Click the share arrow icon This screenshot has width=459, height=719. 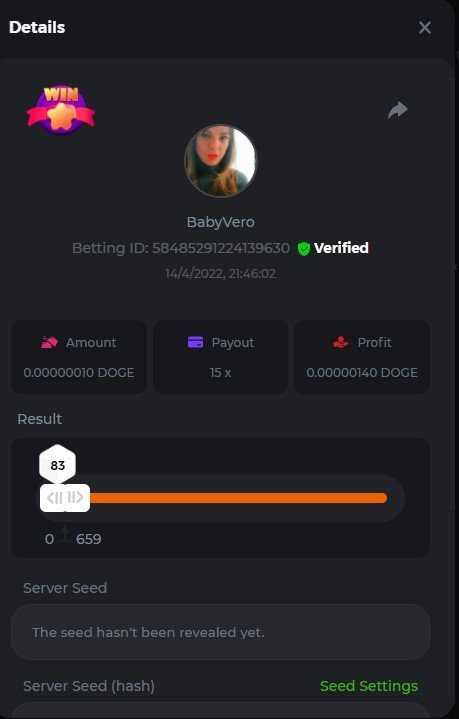click(x=398, y=110)
